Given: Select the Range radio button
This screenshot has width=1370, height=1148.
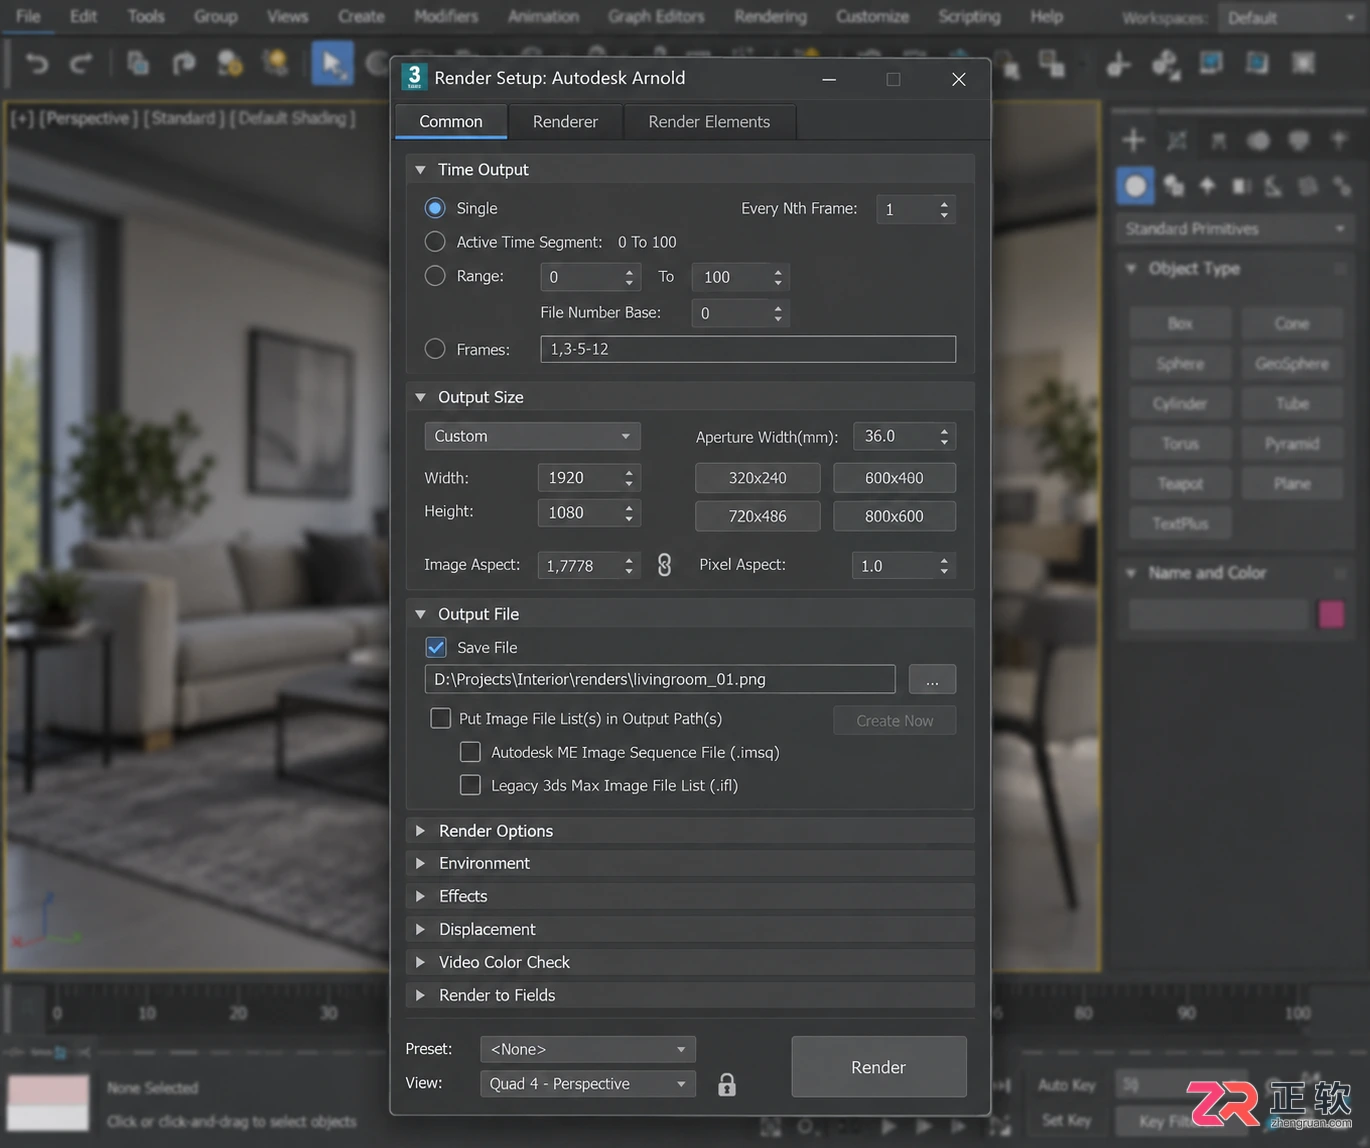Looking at the screenshot, I should (x=435, y=276).
